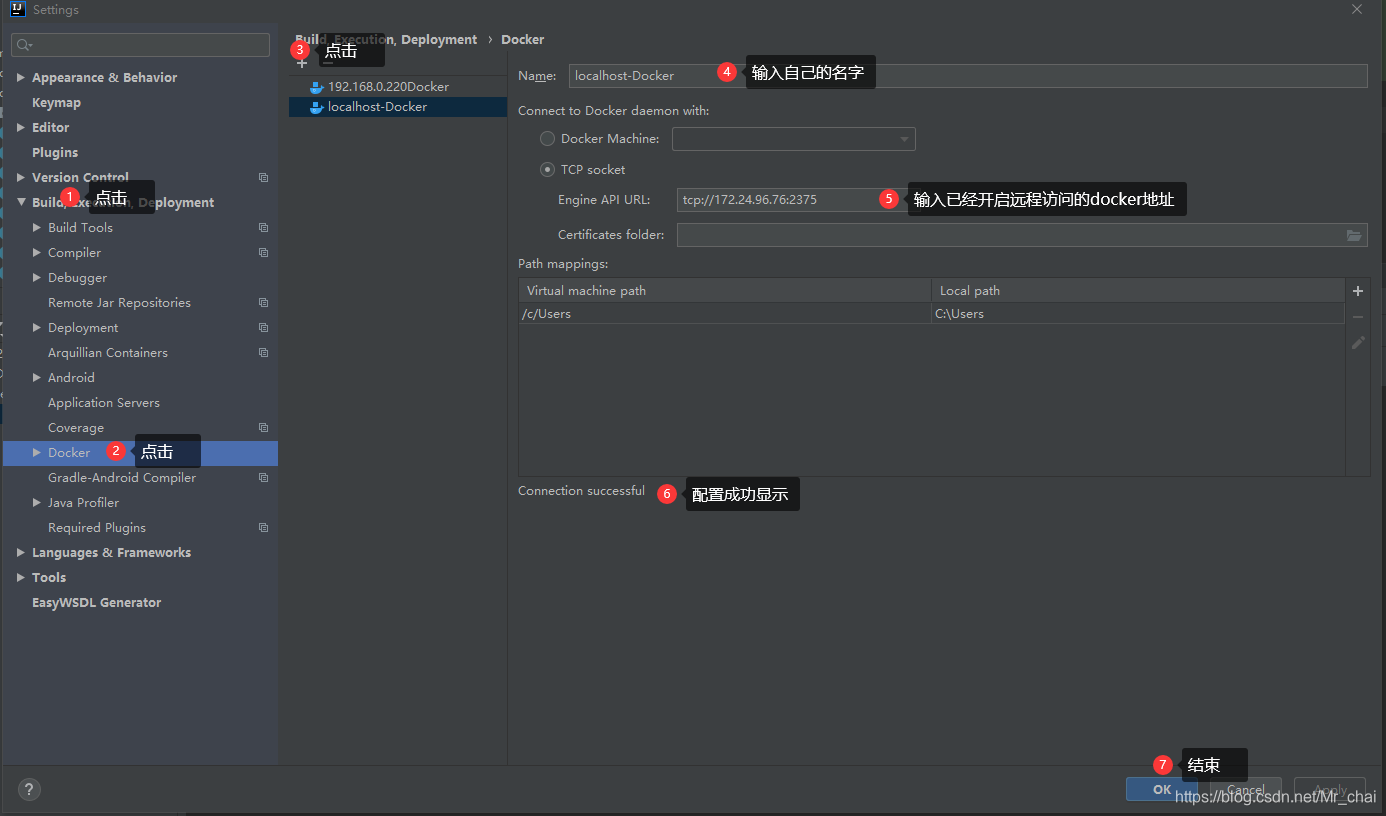Click project-level icon next to Remote Jar Repositories
This screenshot has width=1386, height=816.
coord(264,303)
